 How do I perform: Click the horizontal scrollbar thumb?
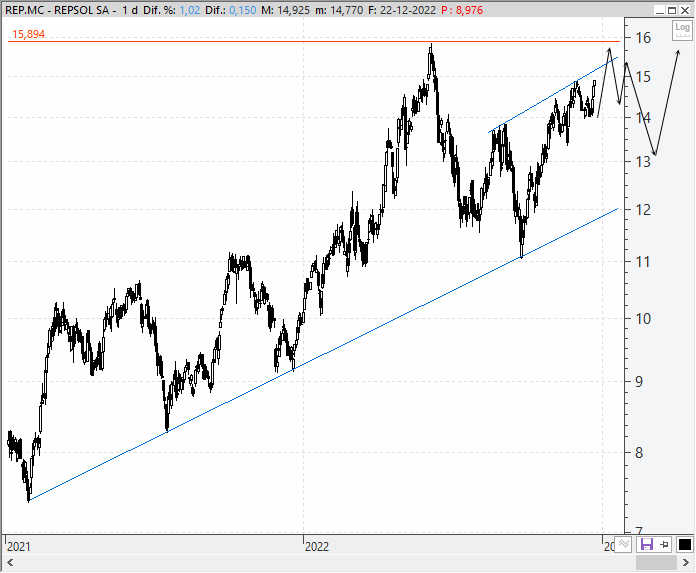656,562
